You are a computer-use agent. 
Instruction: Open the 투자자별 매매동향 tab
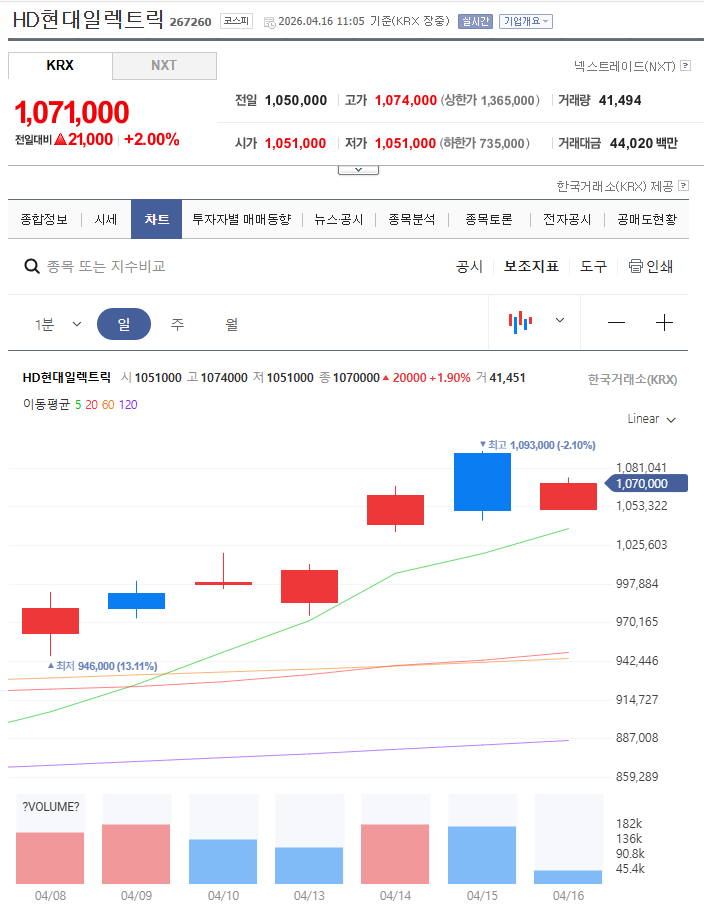[x=241, y=219]
